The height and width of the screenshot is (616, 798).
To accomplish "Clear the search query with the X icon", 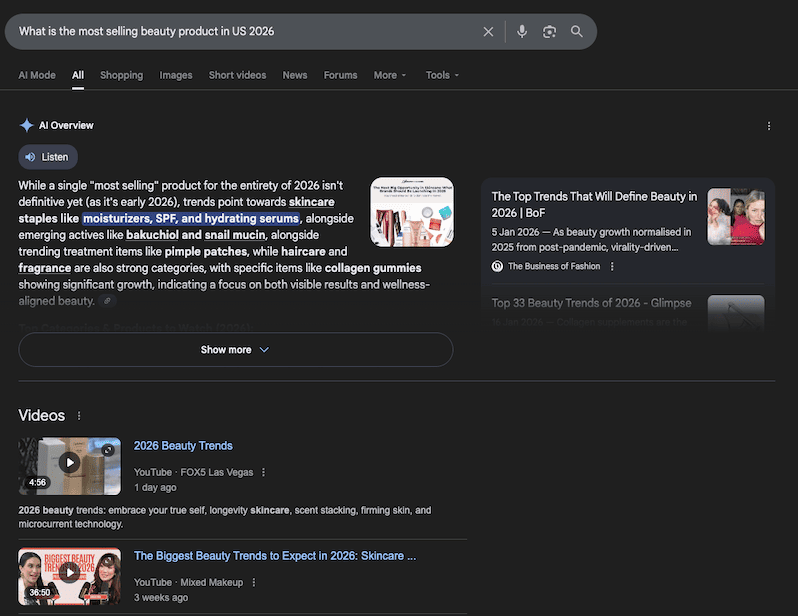I will (x=488, y=32).
